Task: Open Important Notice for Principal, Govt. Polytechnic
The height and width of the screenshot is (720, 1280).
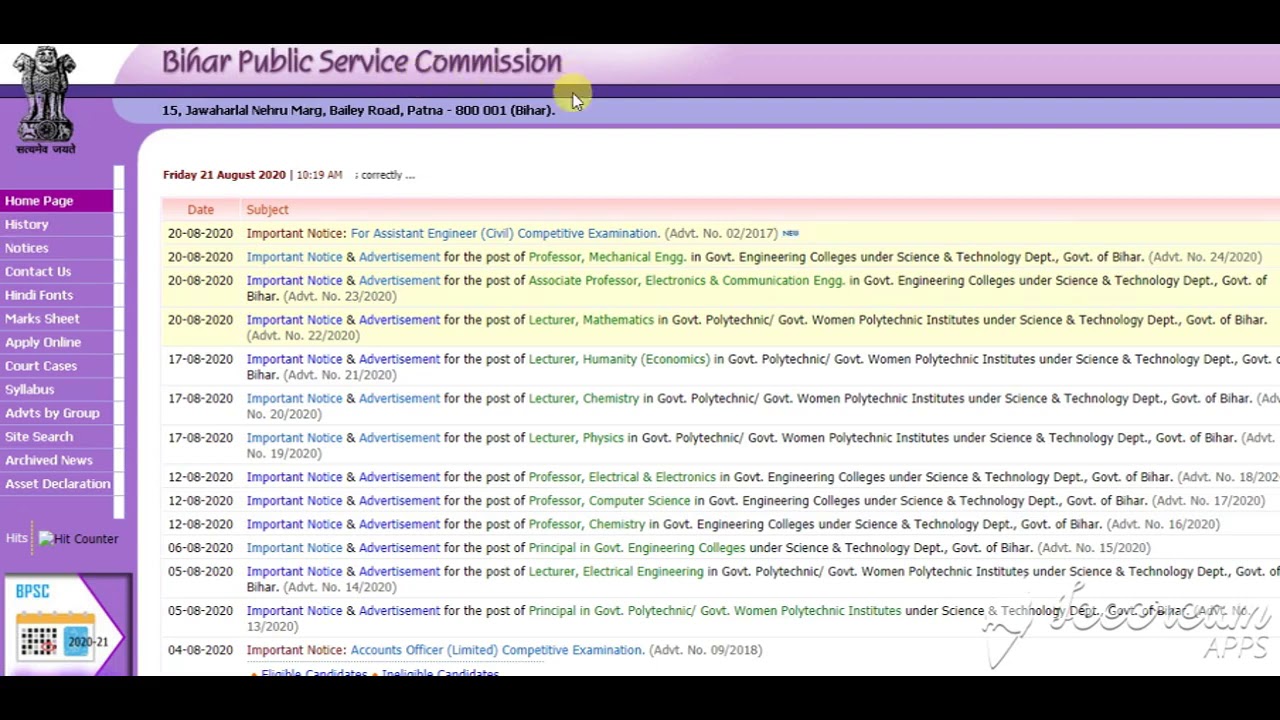Action: (294, 611)
